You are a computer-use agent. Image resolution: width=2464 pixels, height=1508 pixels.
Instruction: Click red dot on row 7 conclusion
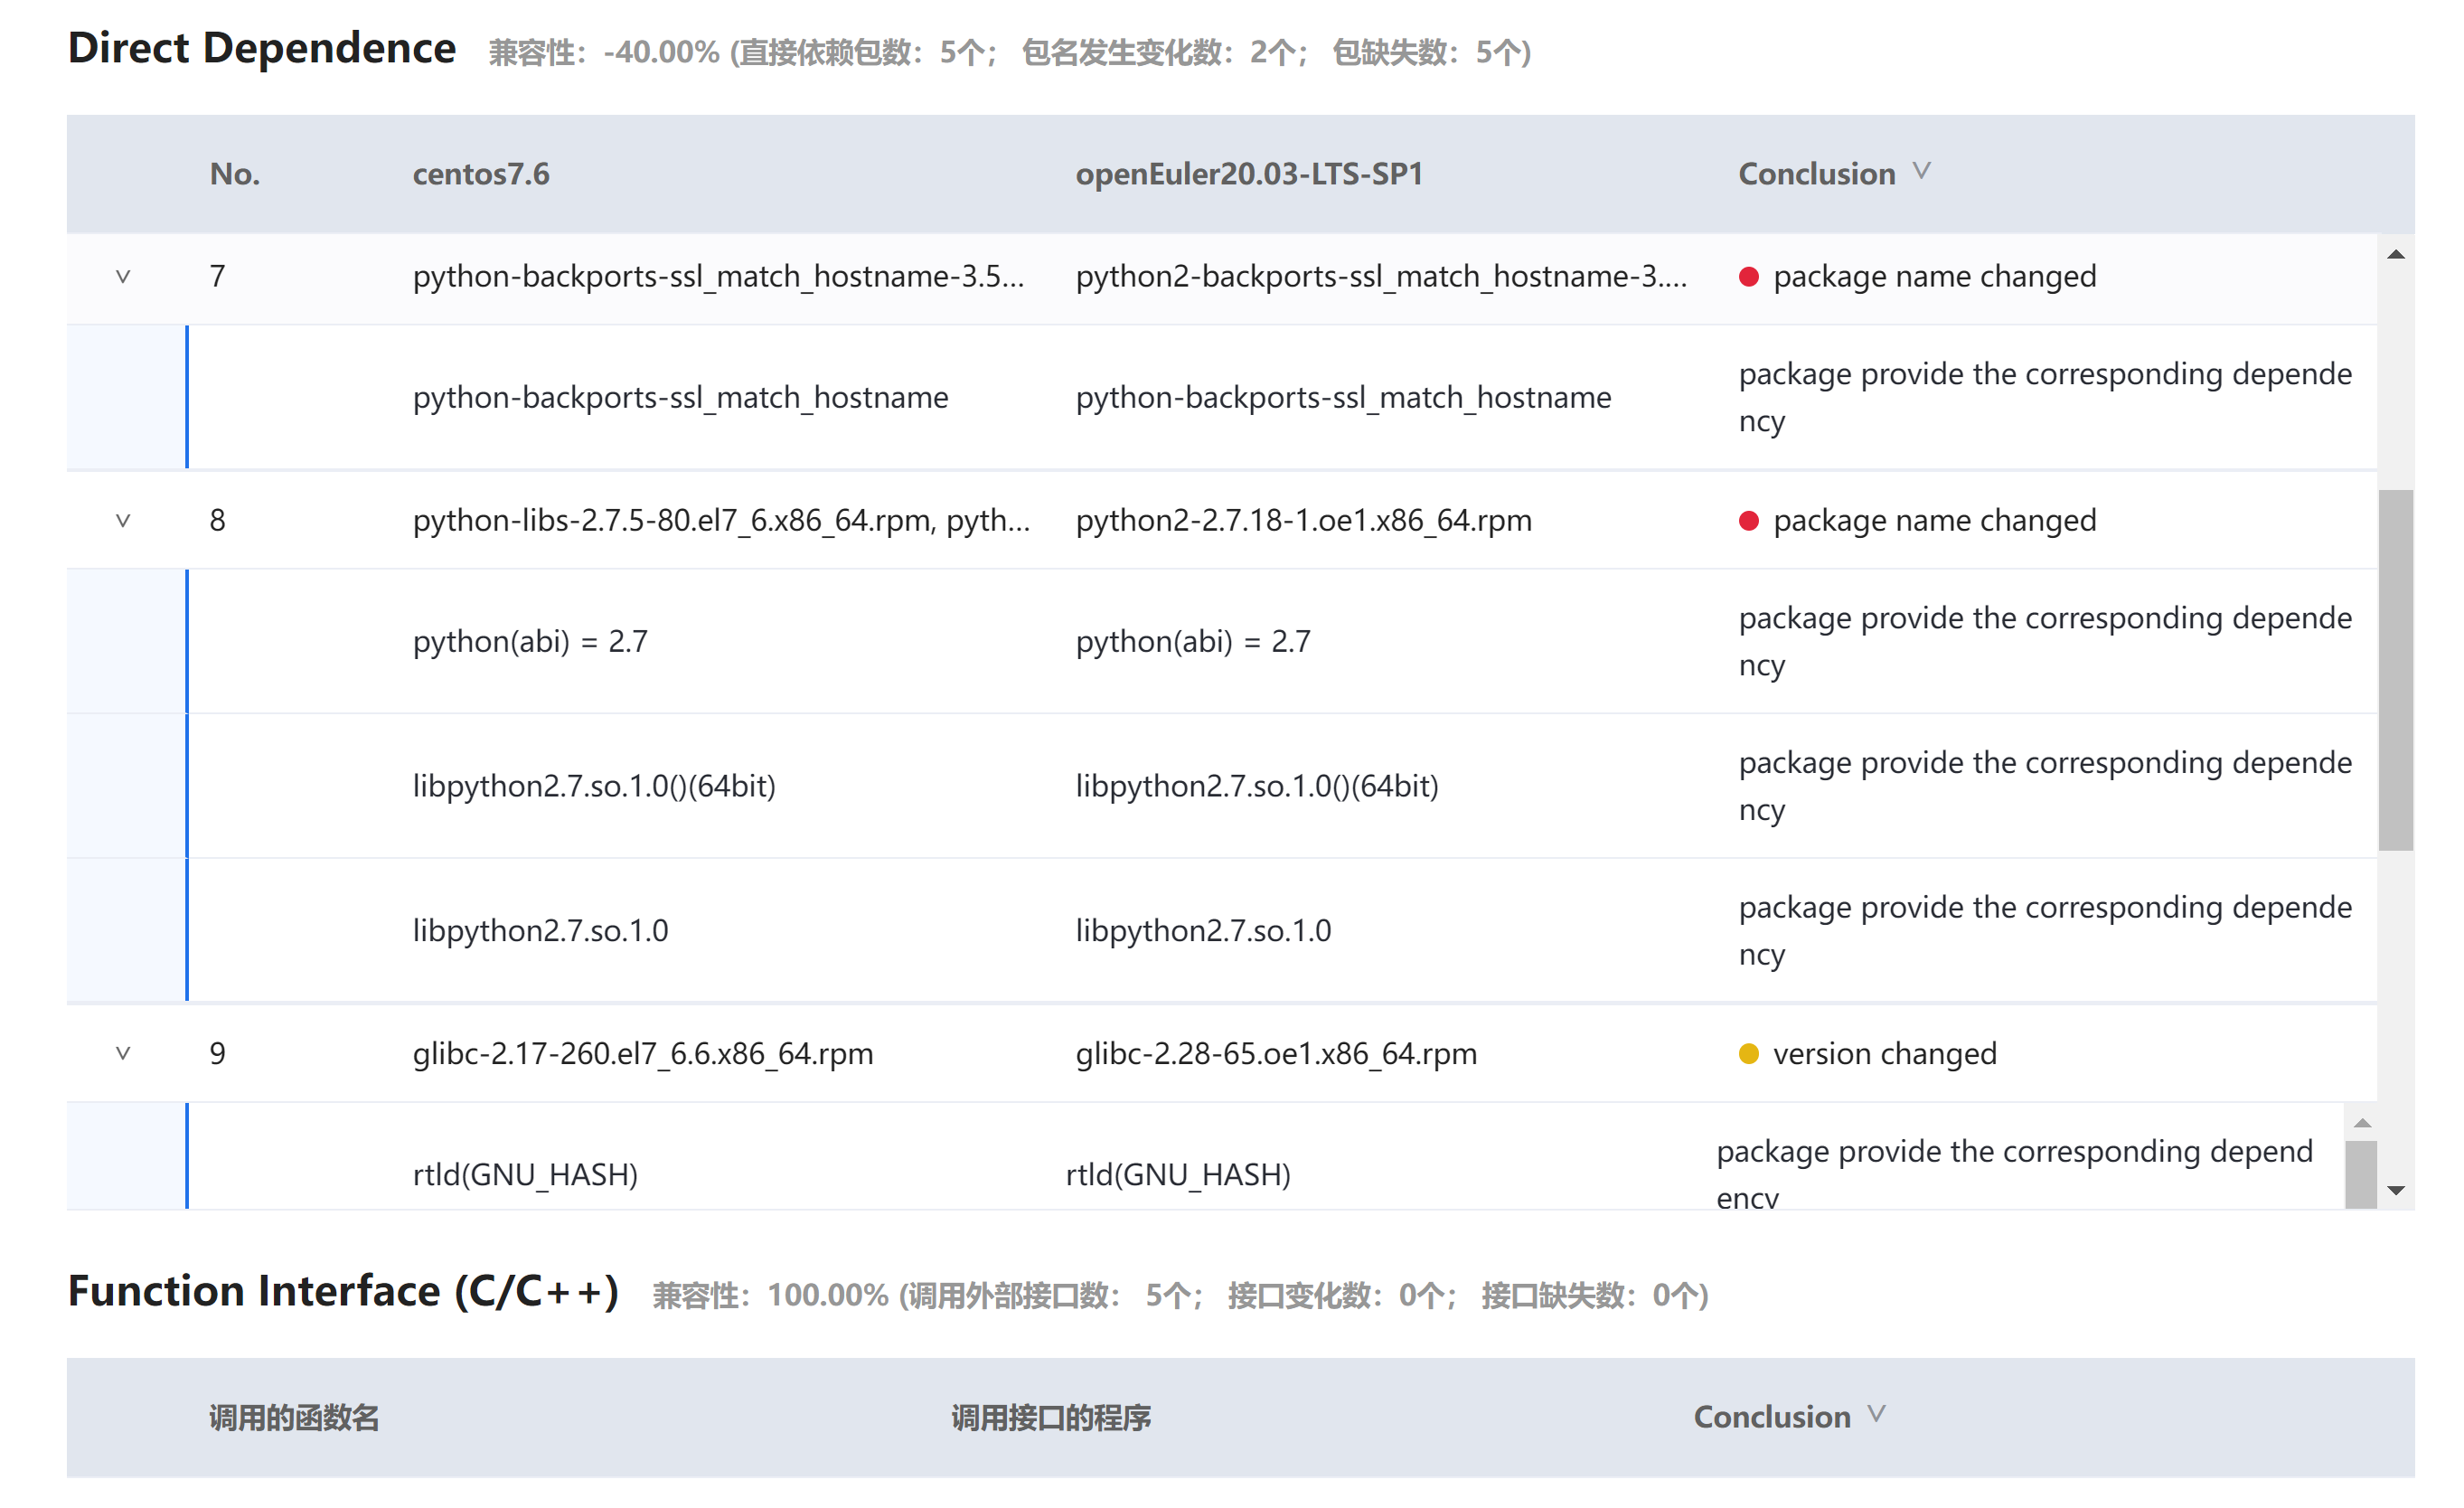(1748, 277)
